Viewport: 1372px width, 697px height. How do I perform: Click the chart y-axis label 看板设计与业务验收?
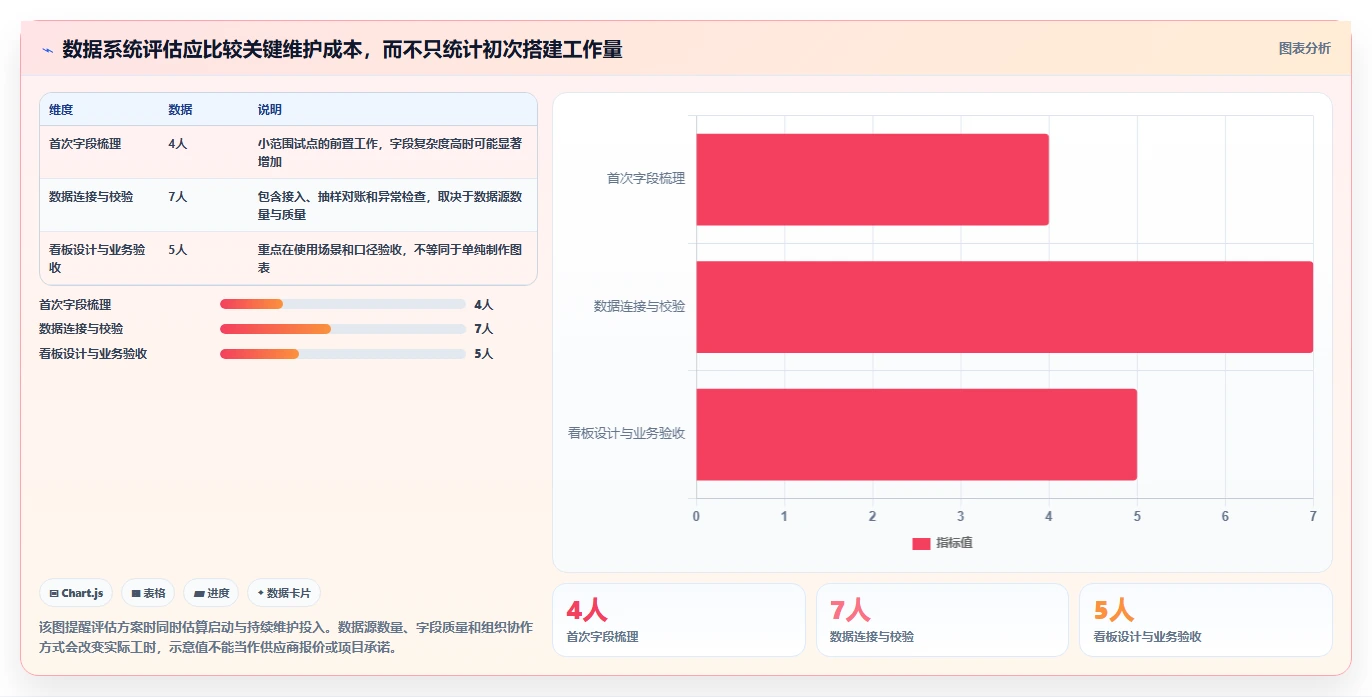[627, 434]
